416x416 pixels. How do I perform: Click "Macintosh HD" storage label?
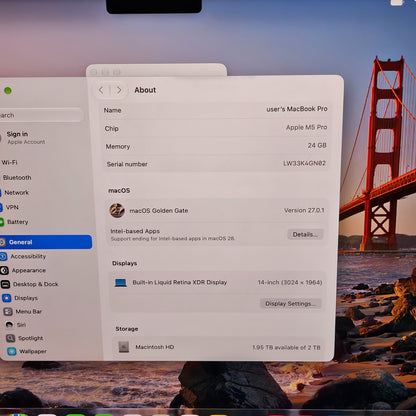[155, 347]
